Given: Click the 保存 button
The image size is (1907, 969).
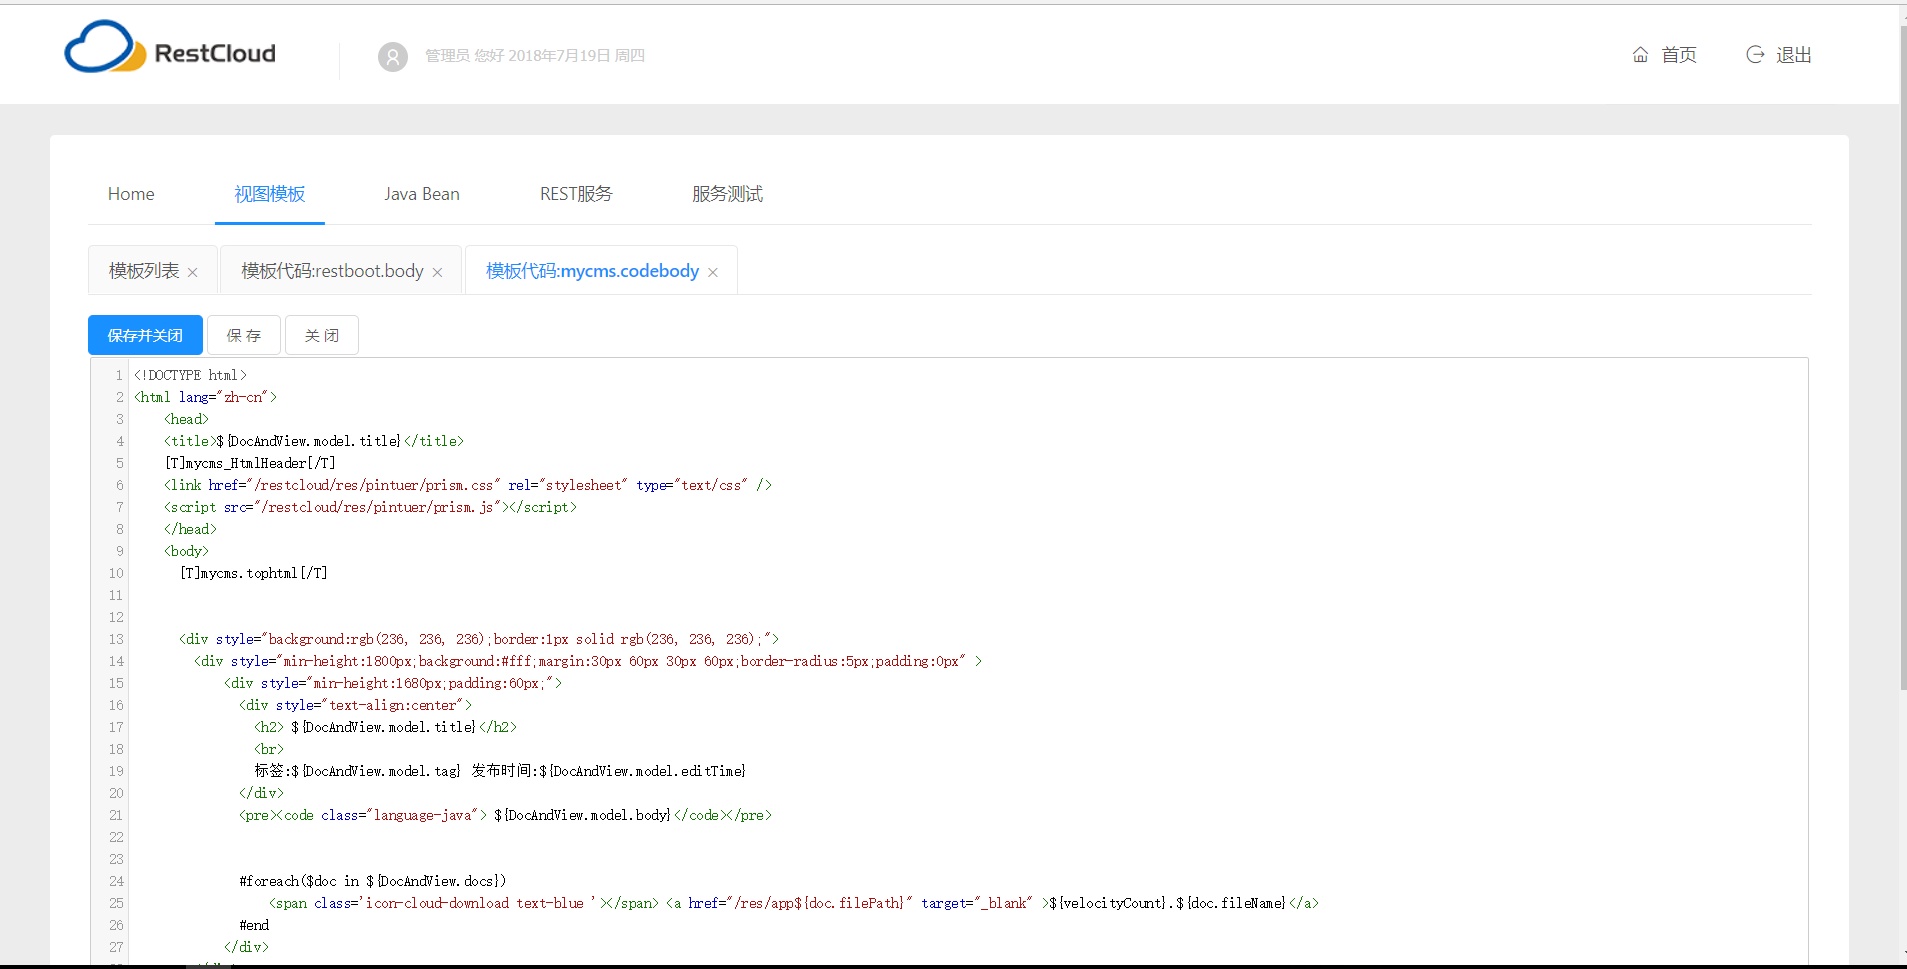Looking at the screenshot, I should click(243, 335).
